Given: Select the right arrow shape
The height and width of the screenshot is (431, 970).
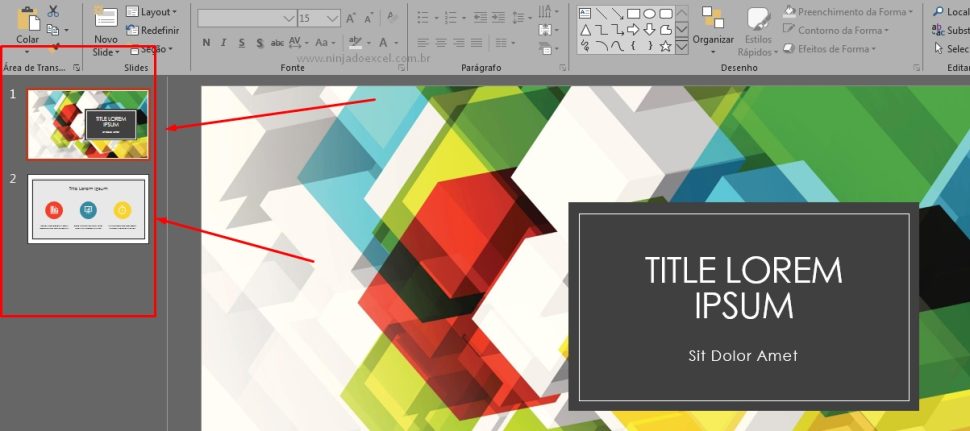Looking at the screenshot, I should (x=633, y=29).
